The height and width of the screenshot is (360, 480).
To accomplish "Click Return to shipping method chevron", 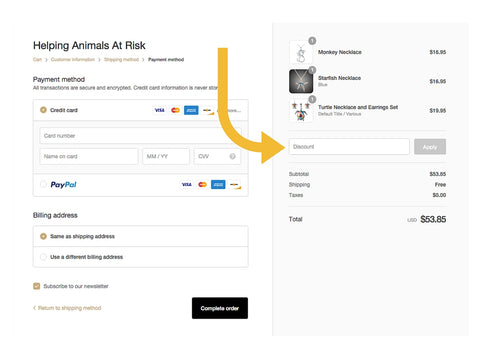I will click(34, 308).
